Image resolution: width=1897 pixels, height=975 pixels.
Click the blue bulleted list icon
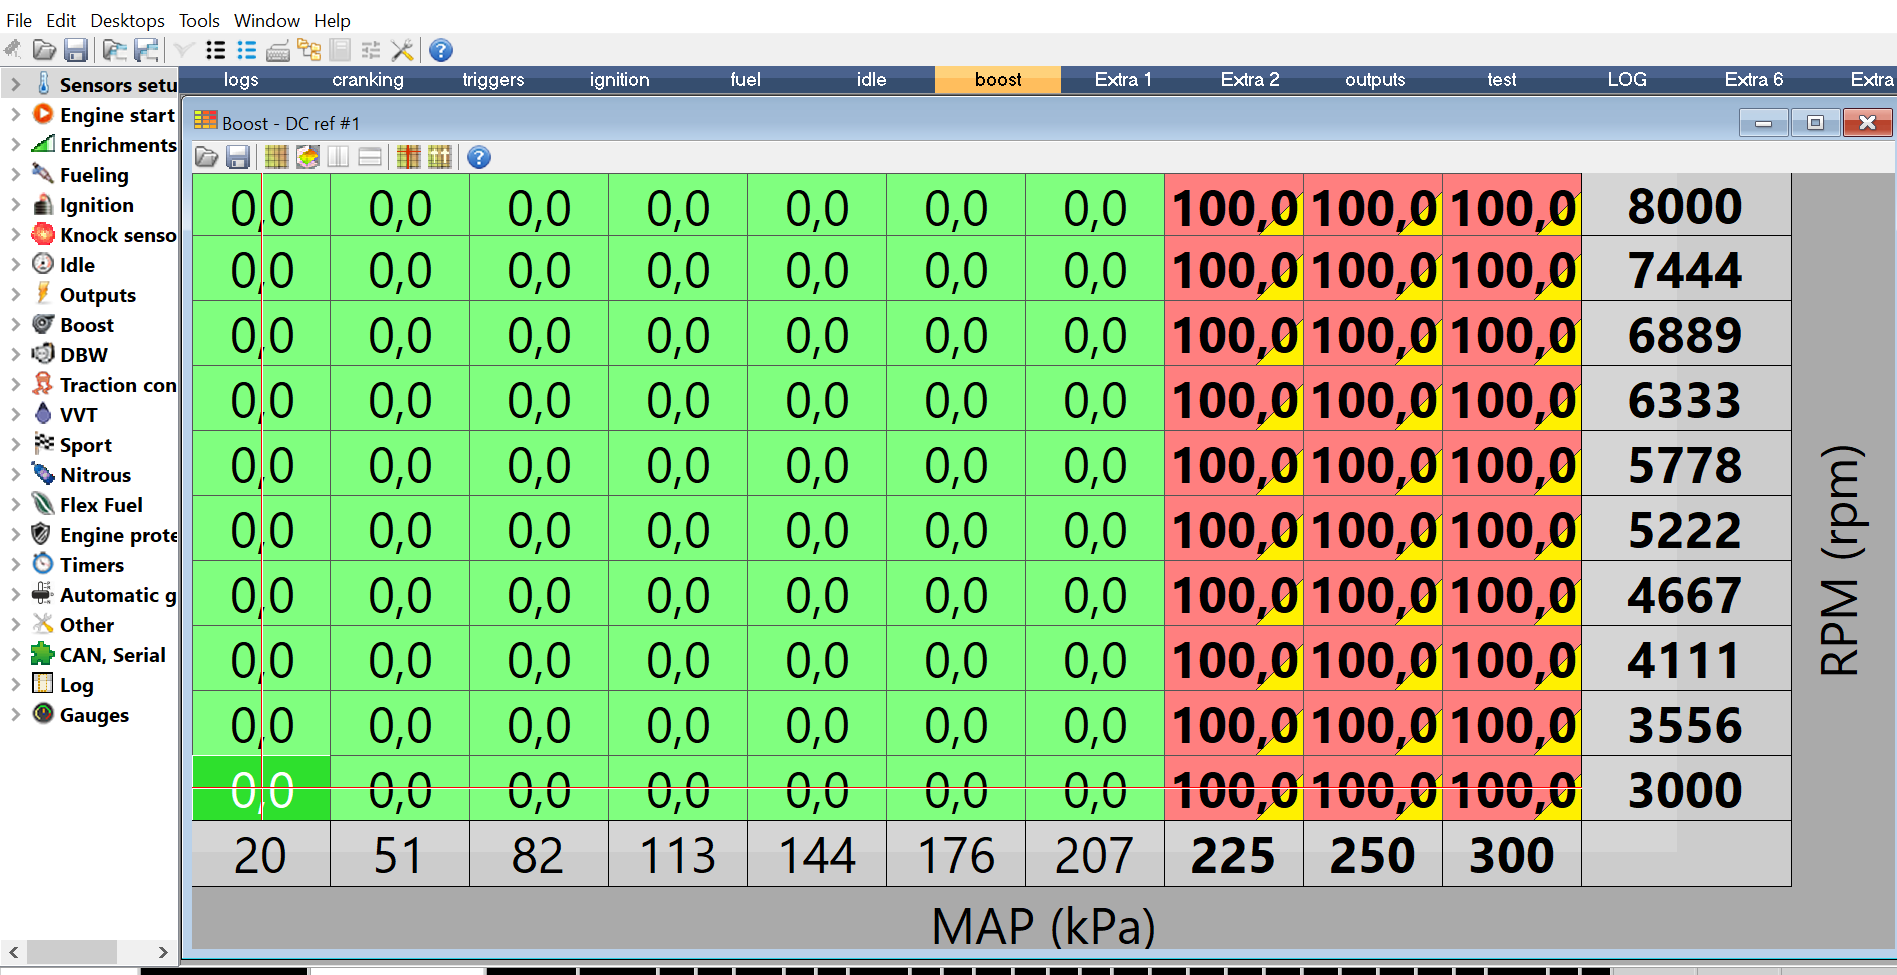(246, 50)
